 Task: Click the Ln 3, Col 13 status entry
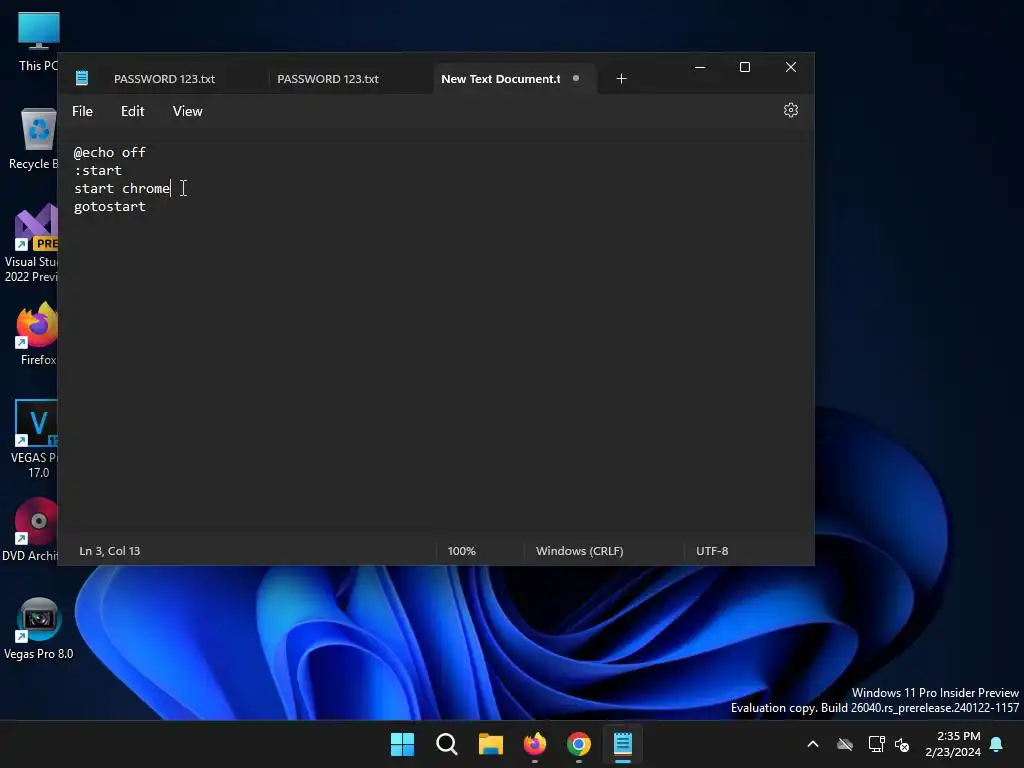point(110,551)
